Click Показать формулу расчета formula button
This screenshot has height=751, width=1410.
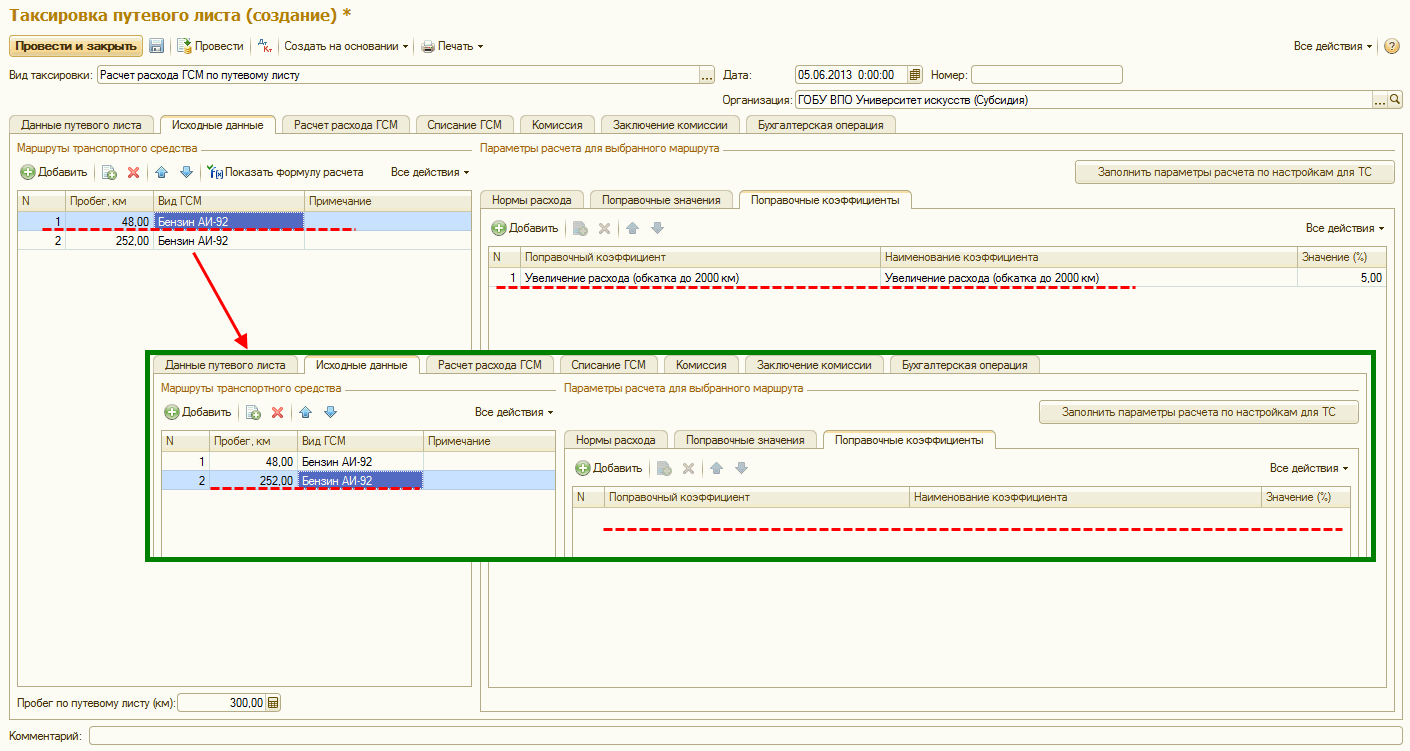click(x=286, y=172)
